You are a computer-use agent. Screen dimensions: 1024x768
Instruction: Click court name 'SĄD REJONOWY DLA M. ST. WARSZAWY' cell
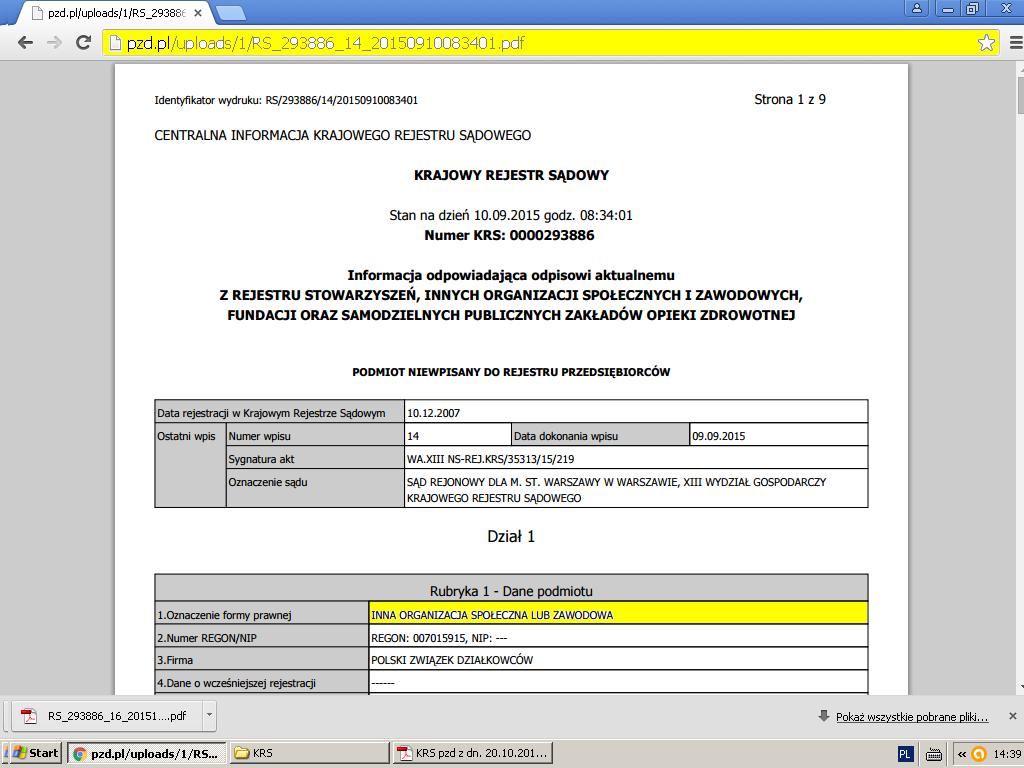pyautogui.click(x=636, y=489)
